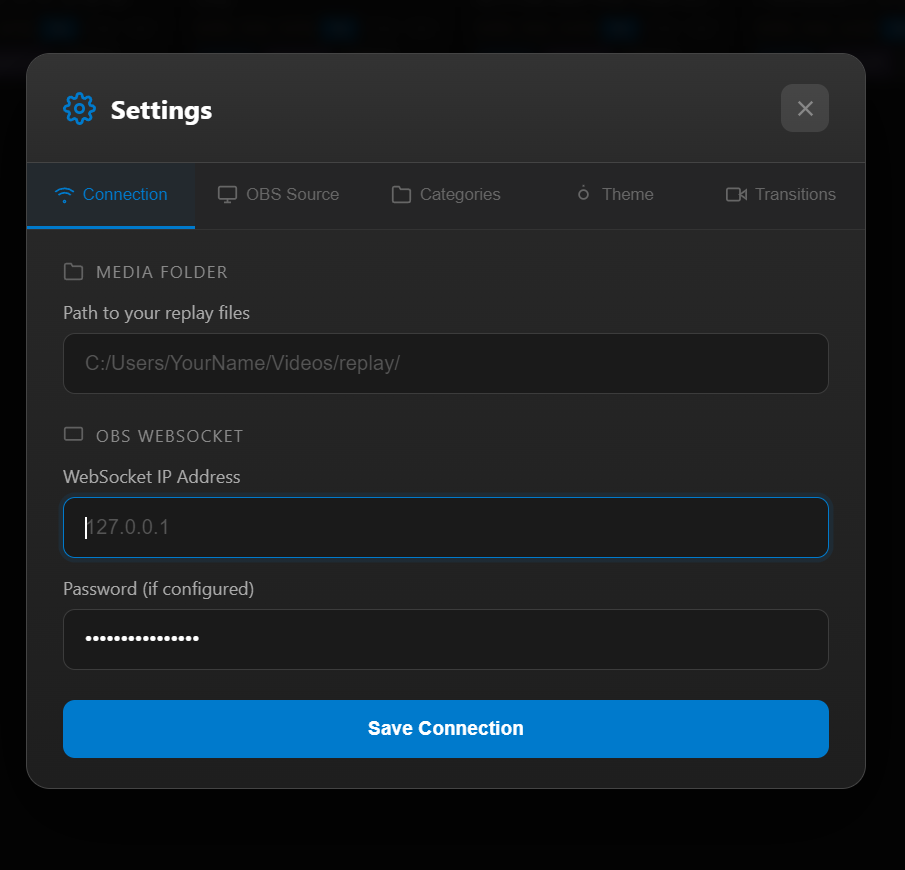Click the Settings gear icon
This screenshot has width=905, height=870.
(79, 109)
